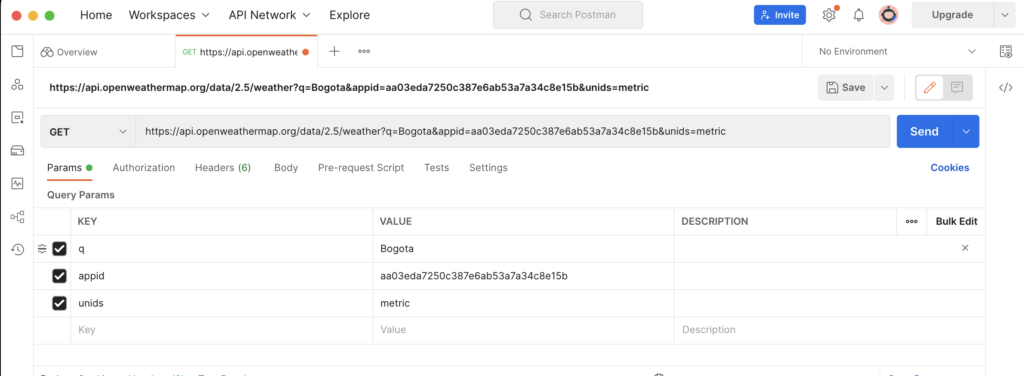Open environment quick look icon
Image resolution: width=1024 pixels, height=376 pixels.
pos(1006,52)
